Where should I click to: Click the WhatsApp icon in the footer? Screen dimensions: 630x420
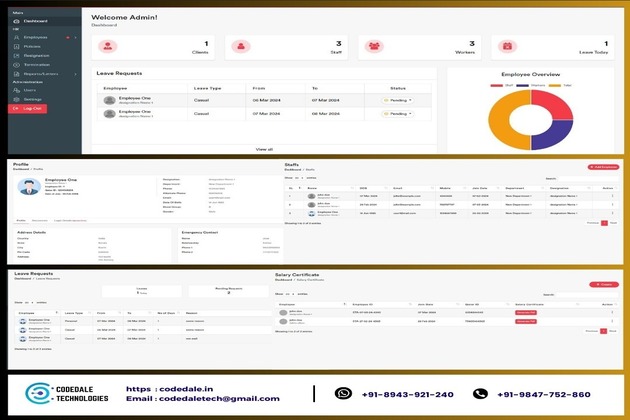click(x=344, y=394)
